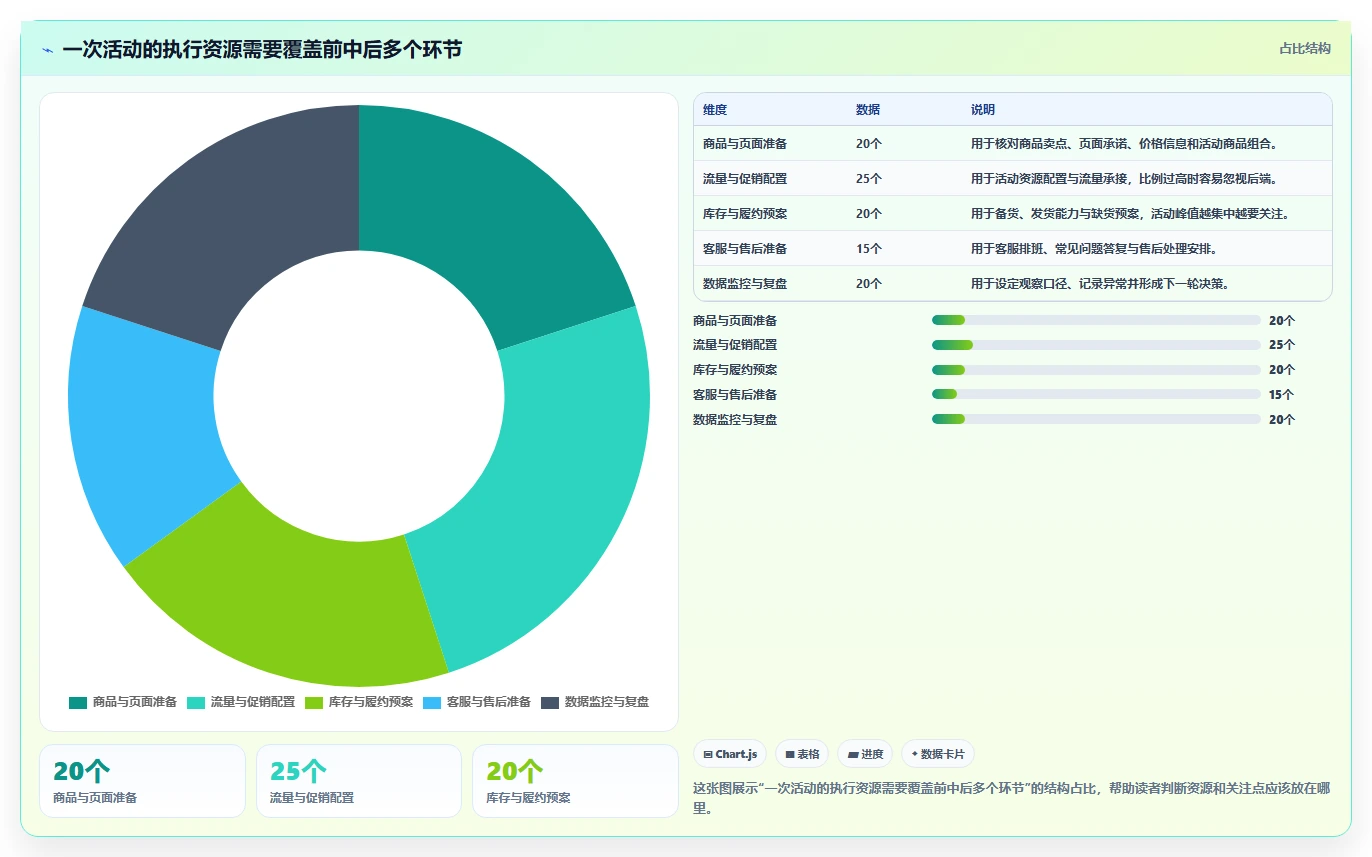Select the 流量与促销配置 table row cell
This screenshot has width=1372, height=857.
[745, 179]
